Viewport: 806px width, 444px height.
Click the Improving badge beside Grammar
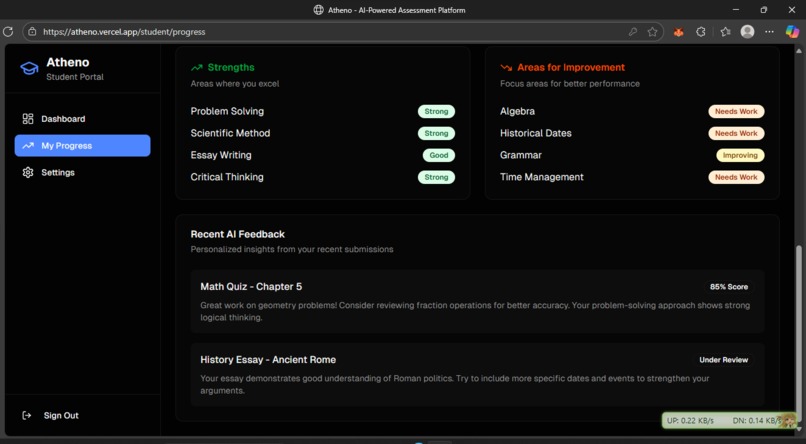click(740, 155)
